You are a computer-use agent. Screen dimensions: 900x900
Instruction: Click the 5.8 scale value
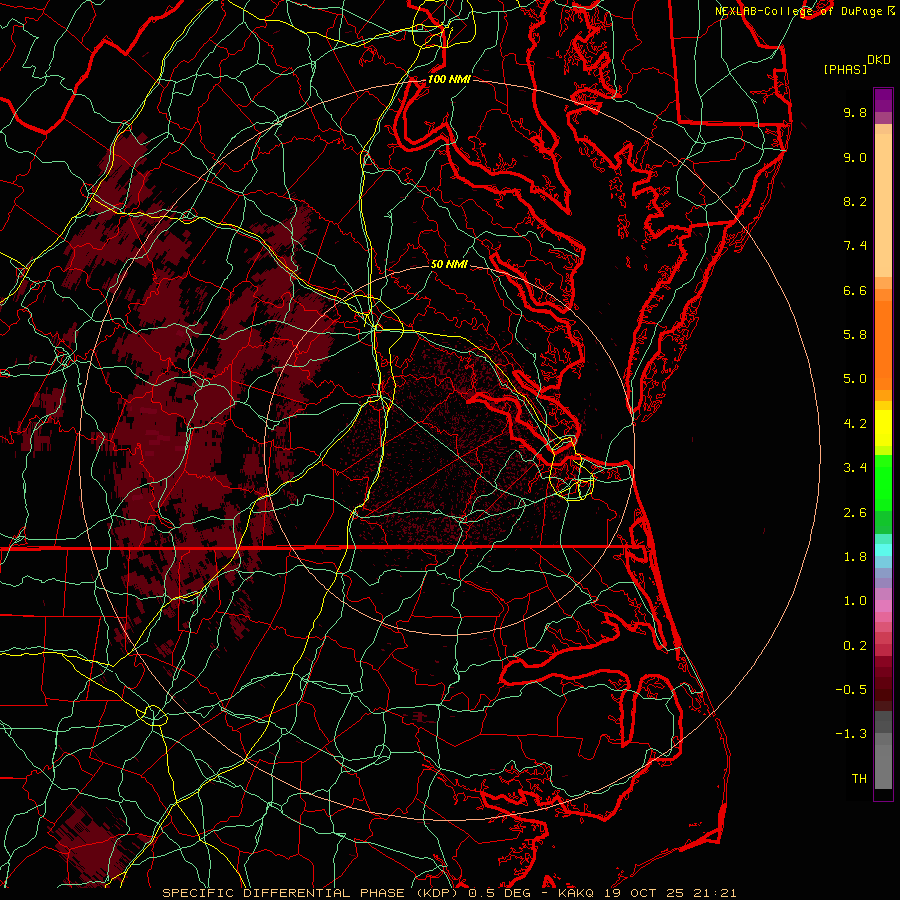(x=855, y=335)
